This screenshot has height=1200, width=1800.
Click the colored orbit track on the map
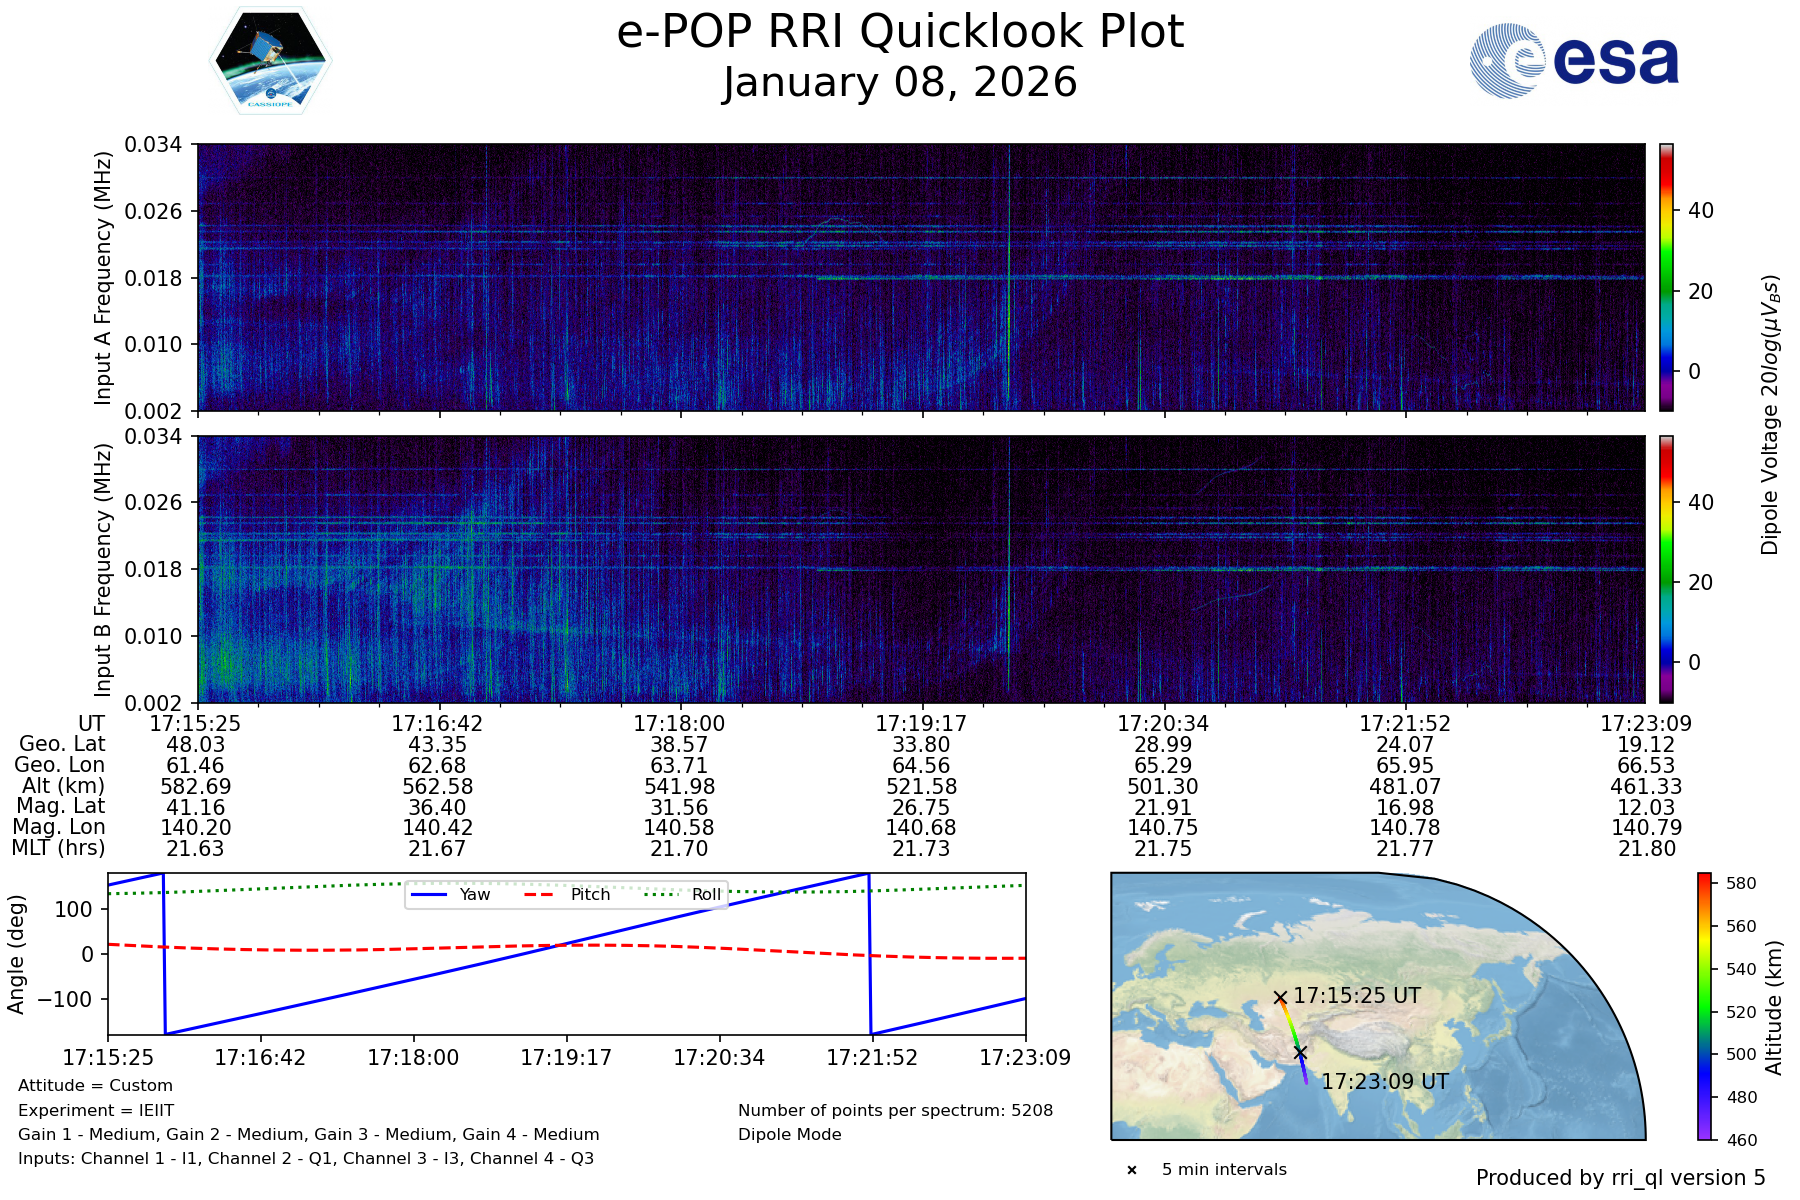click(1291, 1030)
